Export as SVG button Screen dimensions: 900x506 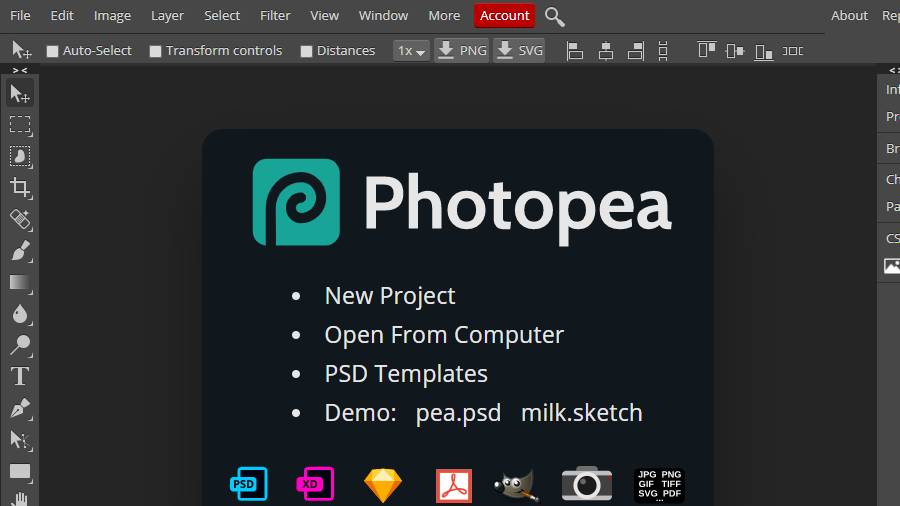point(519,51)
